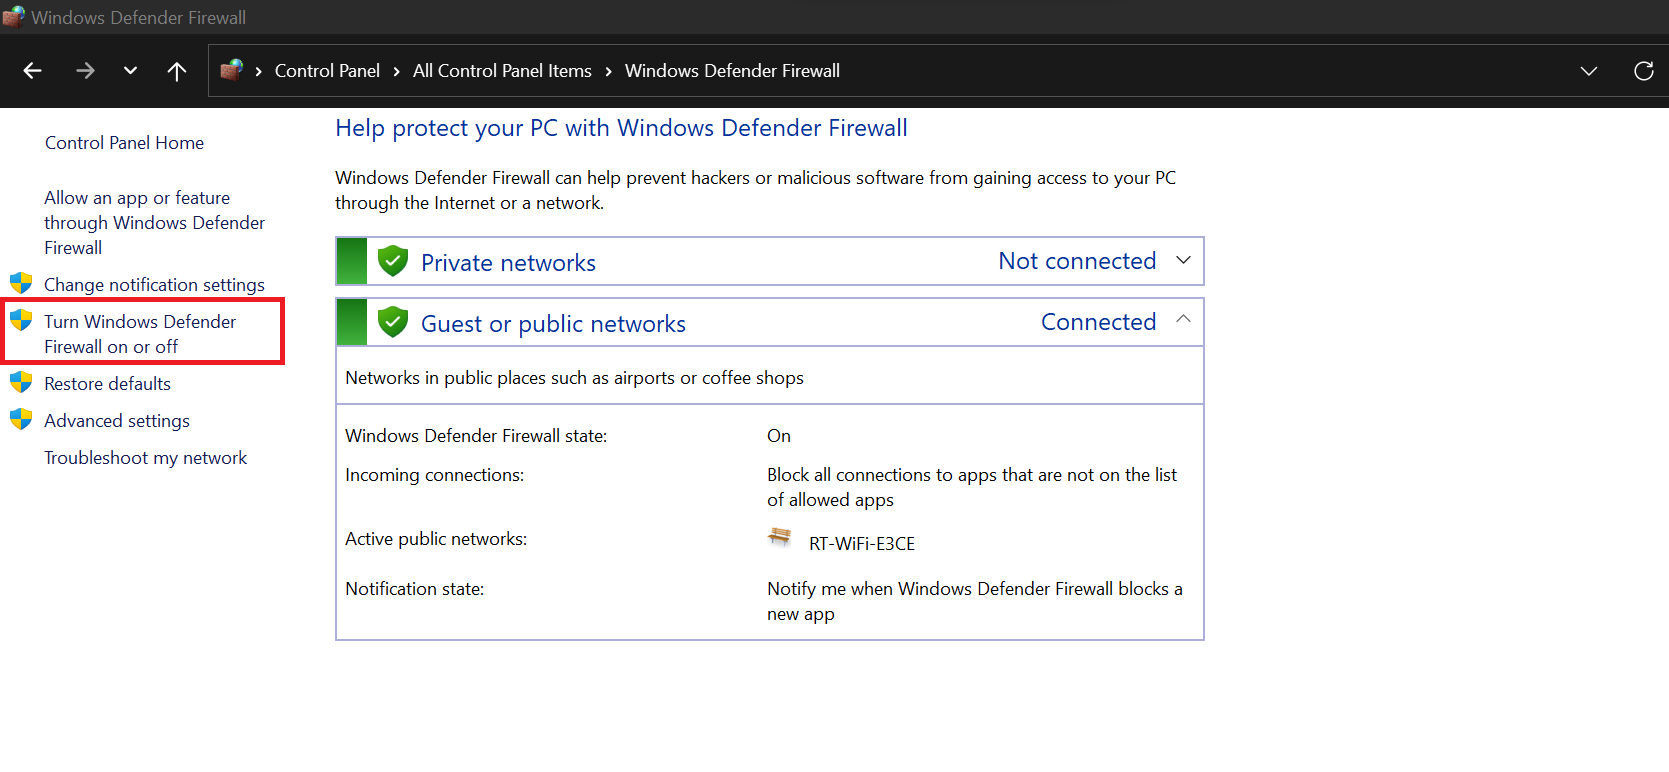1669x772 pixels.
Task: Refresh the Windows Defender Firewall page
Action: tap(1643, 71)
